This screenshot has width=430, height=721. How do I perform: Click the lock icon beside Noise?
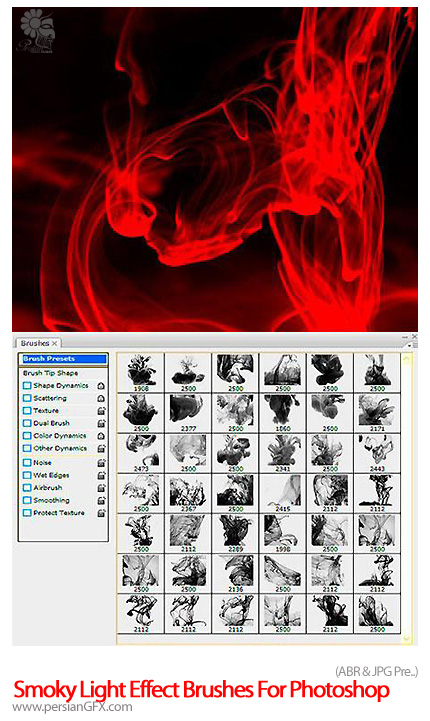(101, 463)
